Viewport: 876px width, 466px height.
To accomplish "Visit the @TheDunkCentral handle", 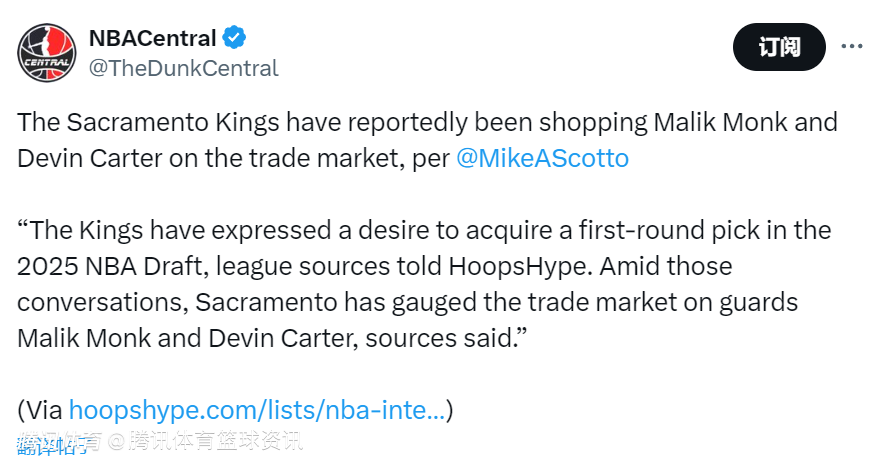I will 183,68.
